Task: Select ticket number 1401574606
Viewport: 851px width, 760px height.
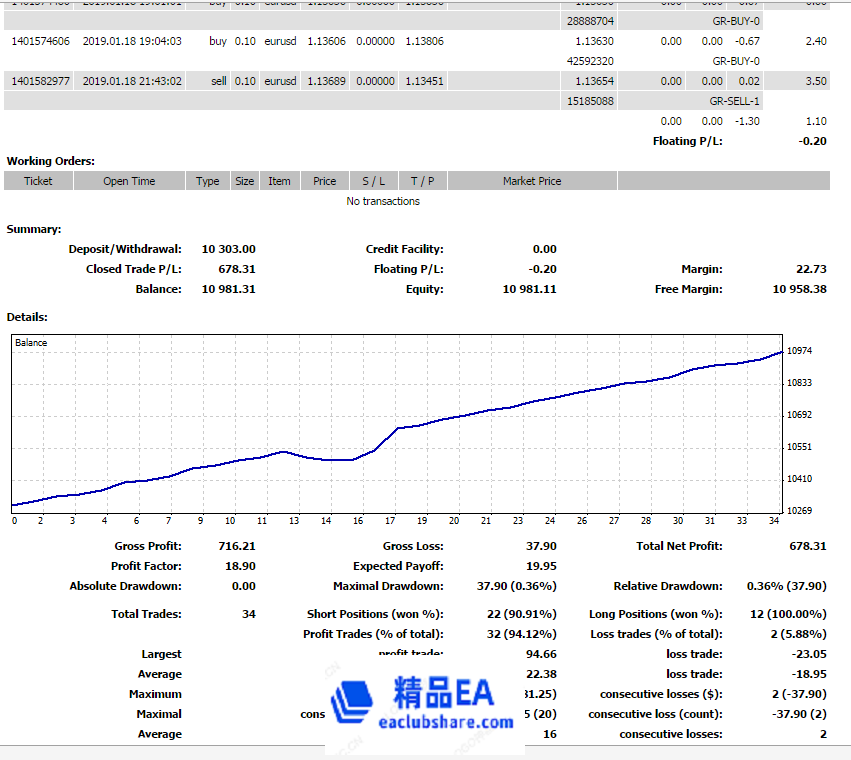Action: (x=40, y=41)
